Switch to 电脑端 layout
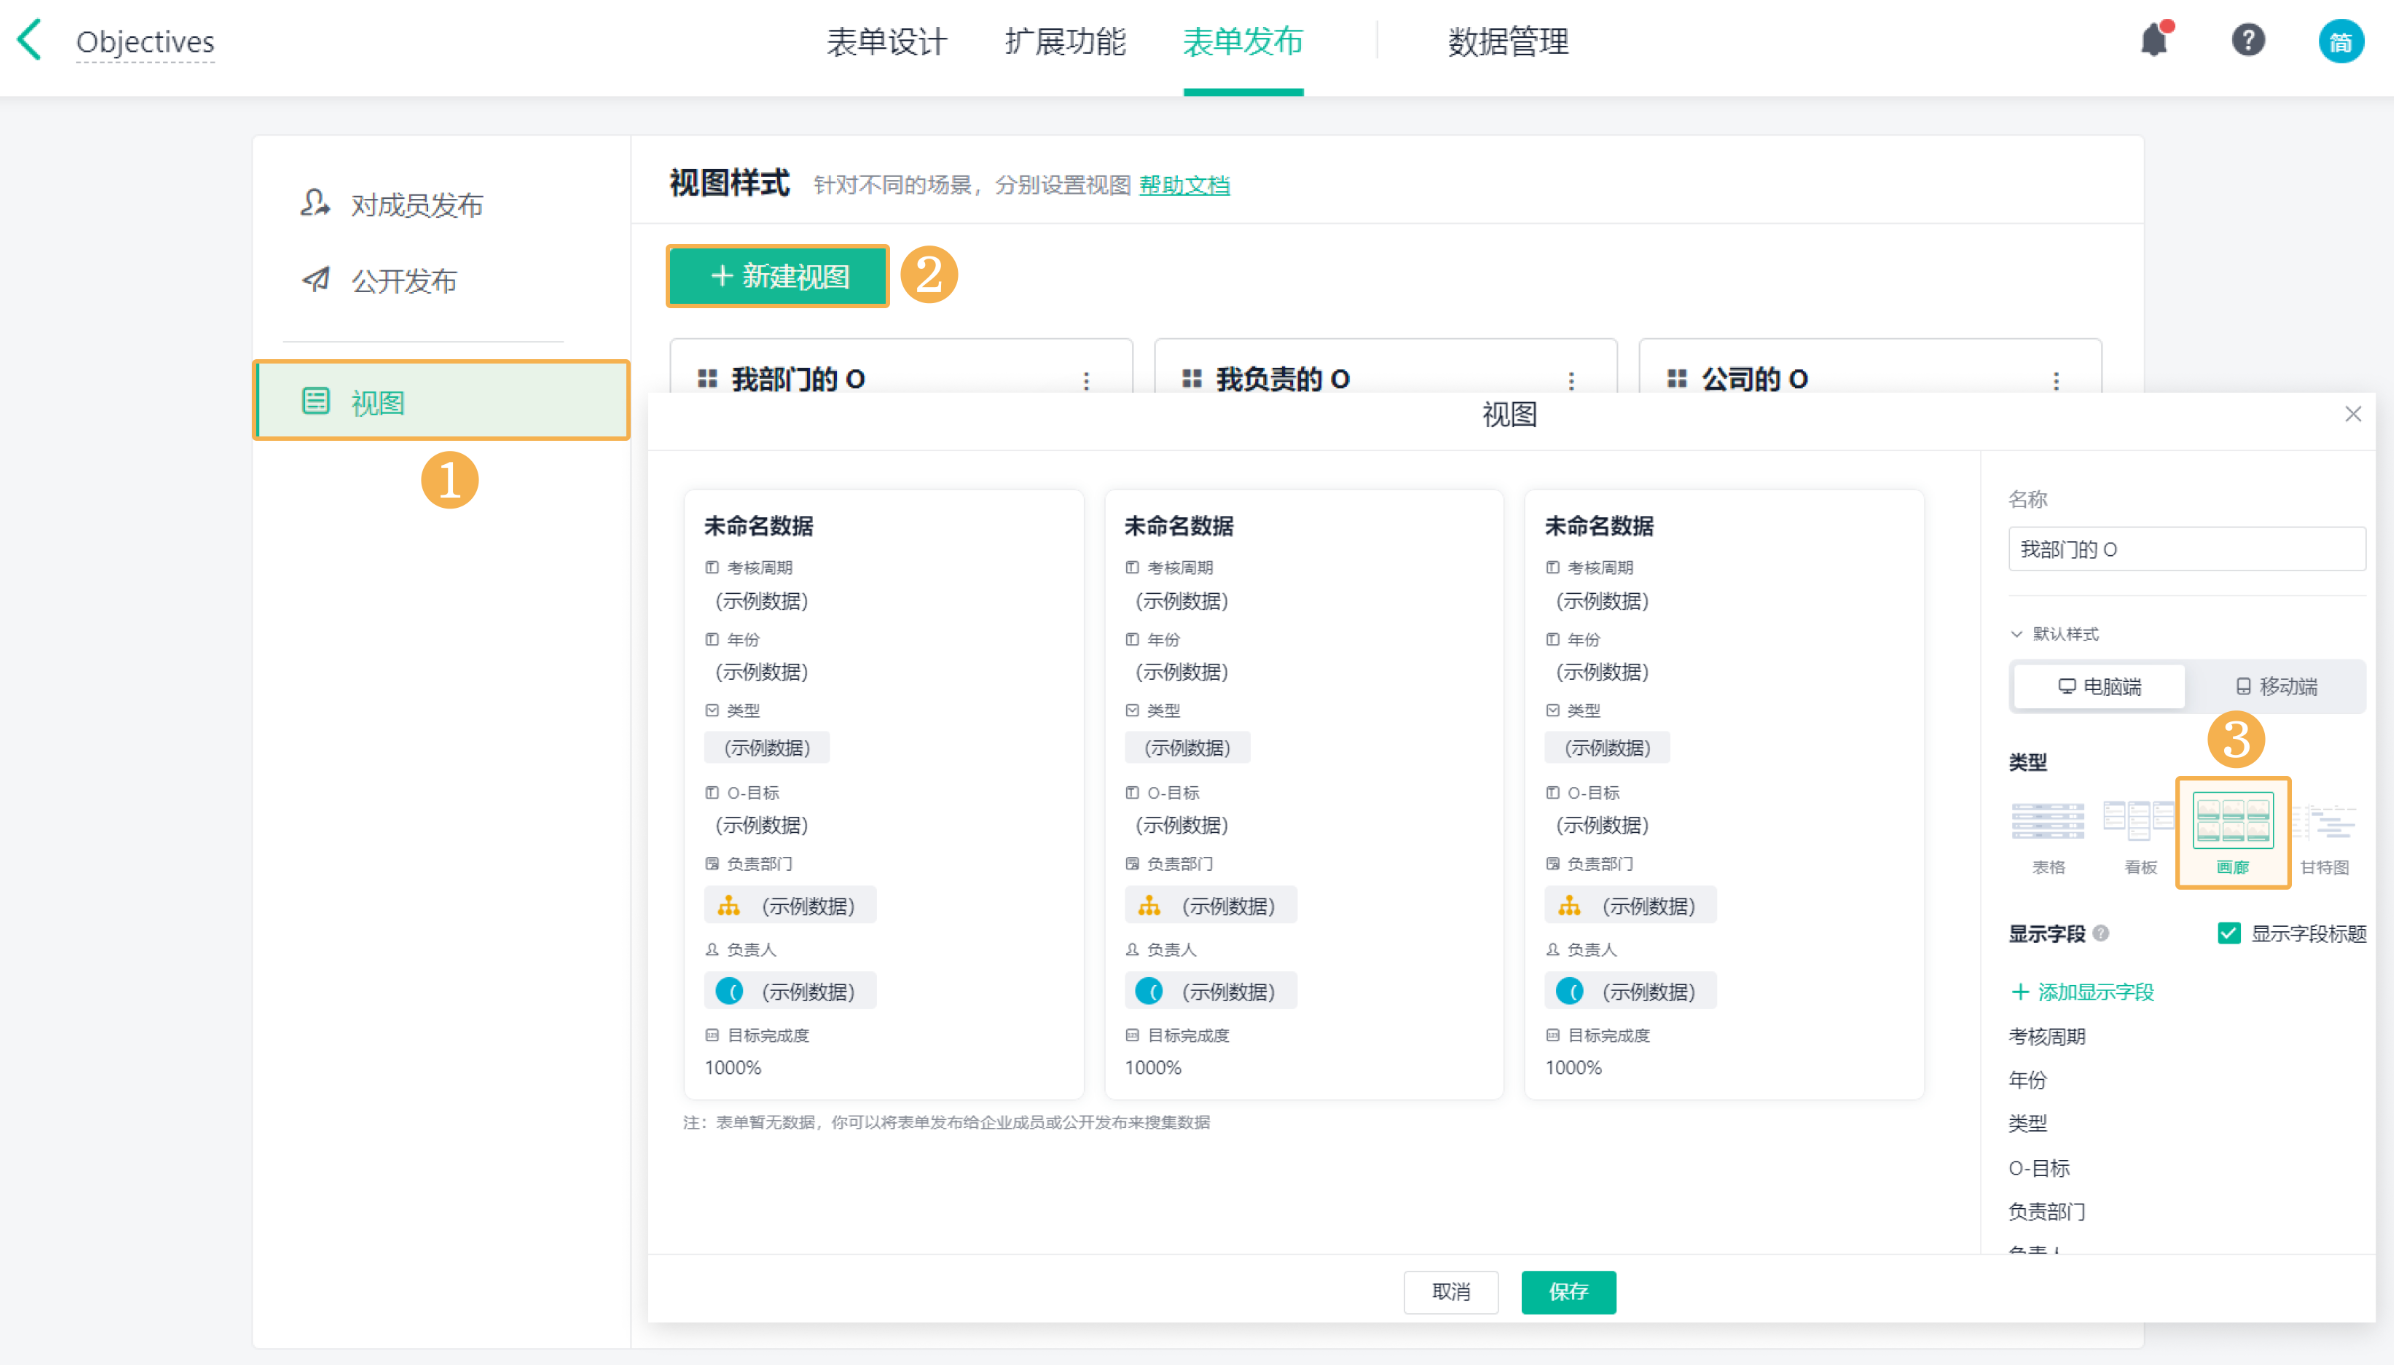Screen dimensions: 2394x1365 pos(2098,686)
